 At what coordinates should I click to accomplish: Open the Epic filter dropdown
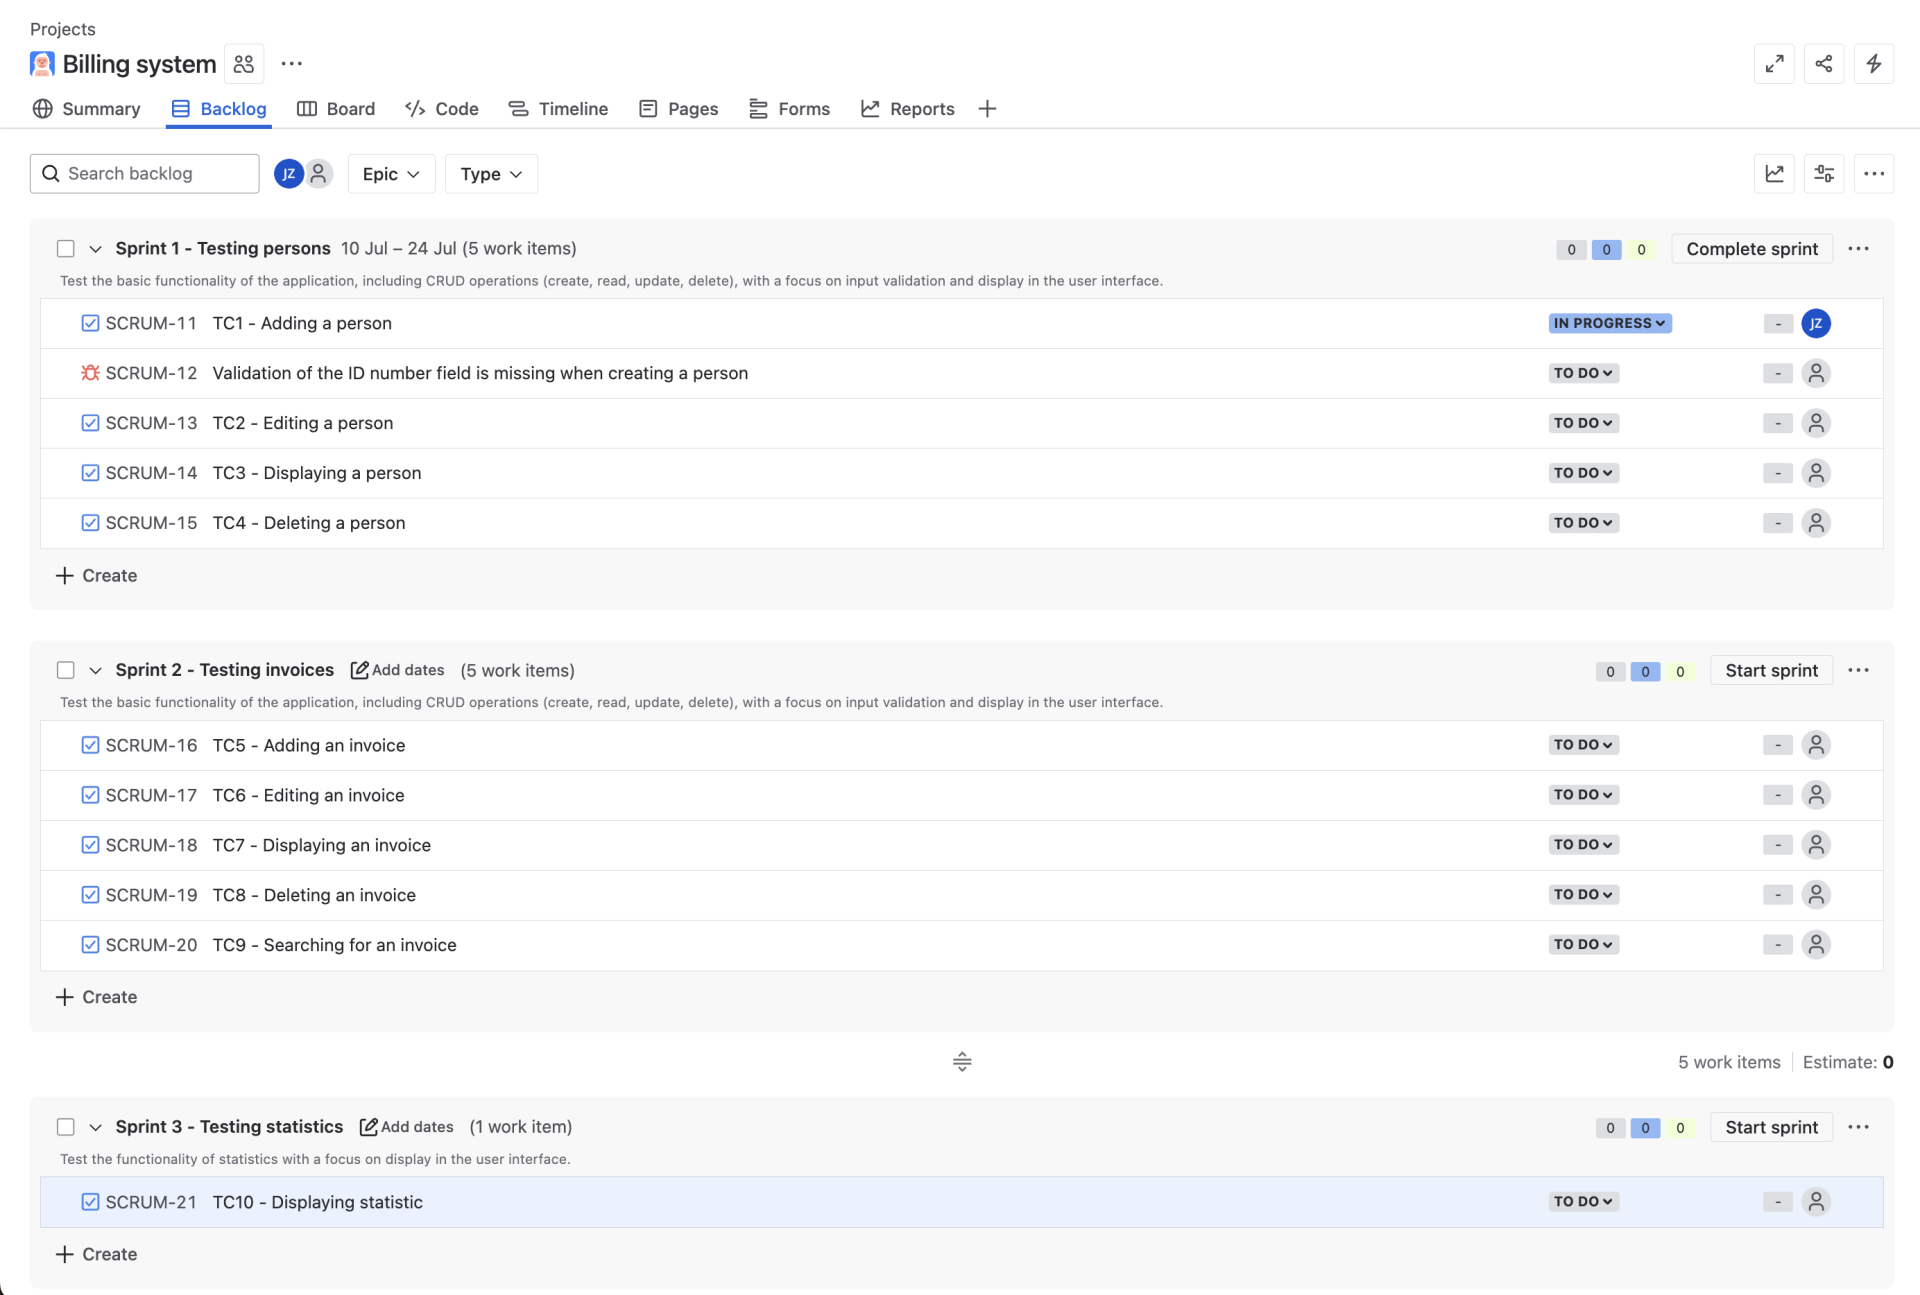coord(391,174)
